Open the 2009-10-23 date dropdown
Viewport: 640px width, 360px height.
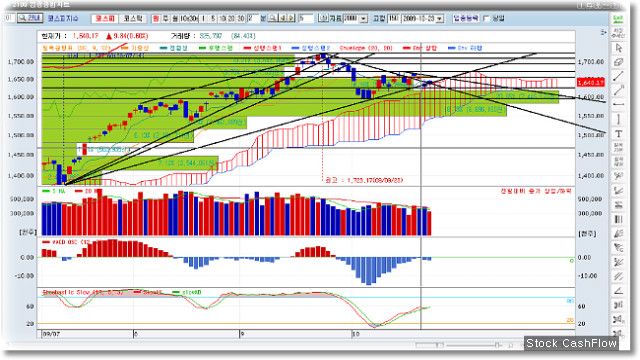click(440, 19)
